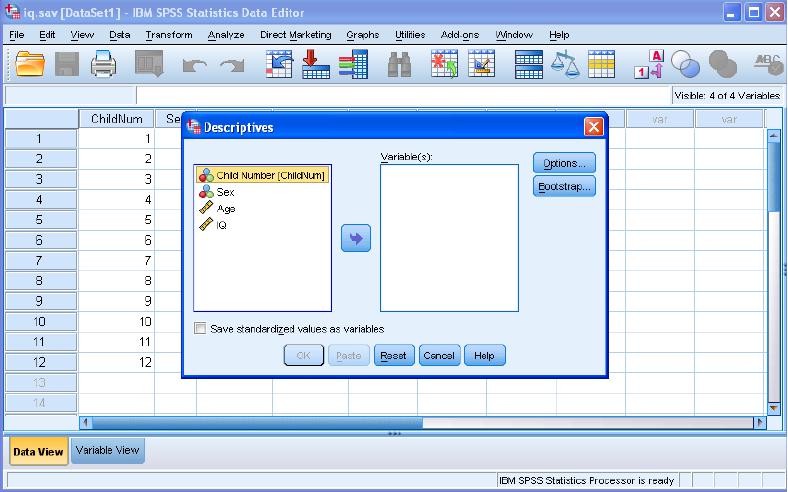Click the cell editor input bar

[403, 95]
